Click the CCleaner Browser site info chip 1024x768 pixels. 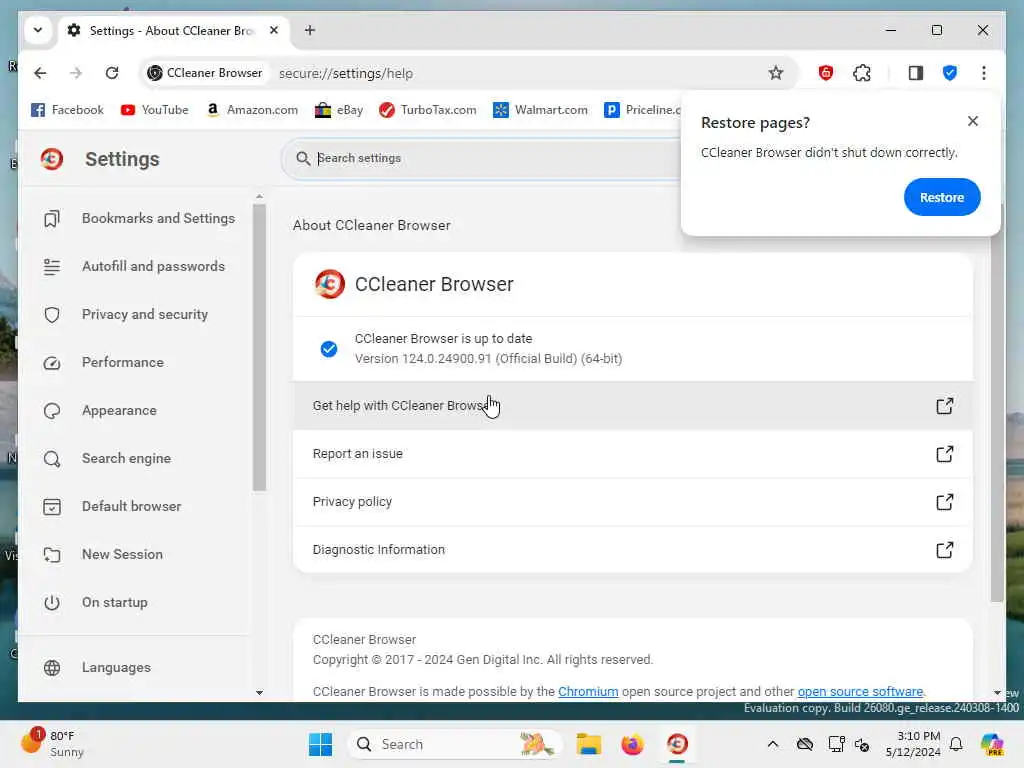click(205, 73)
